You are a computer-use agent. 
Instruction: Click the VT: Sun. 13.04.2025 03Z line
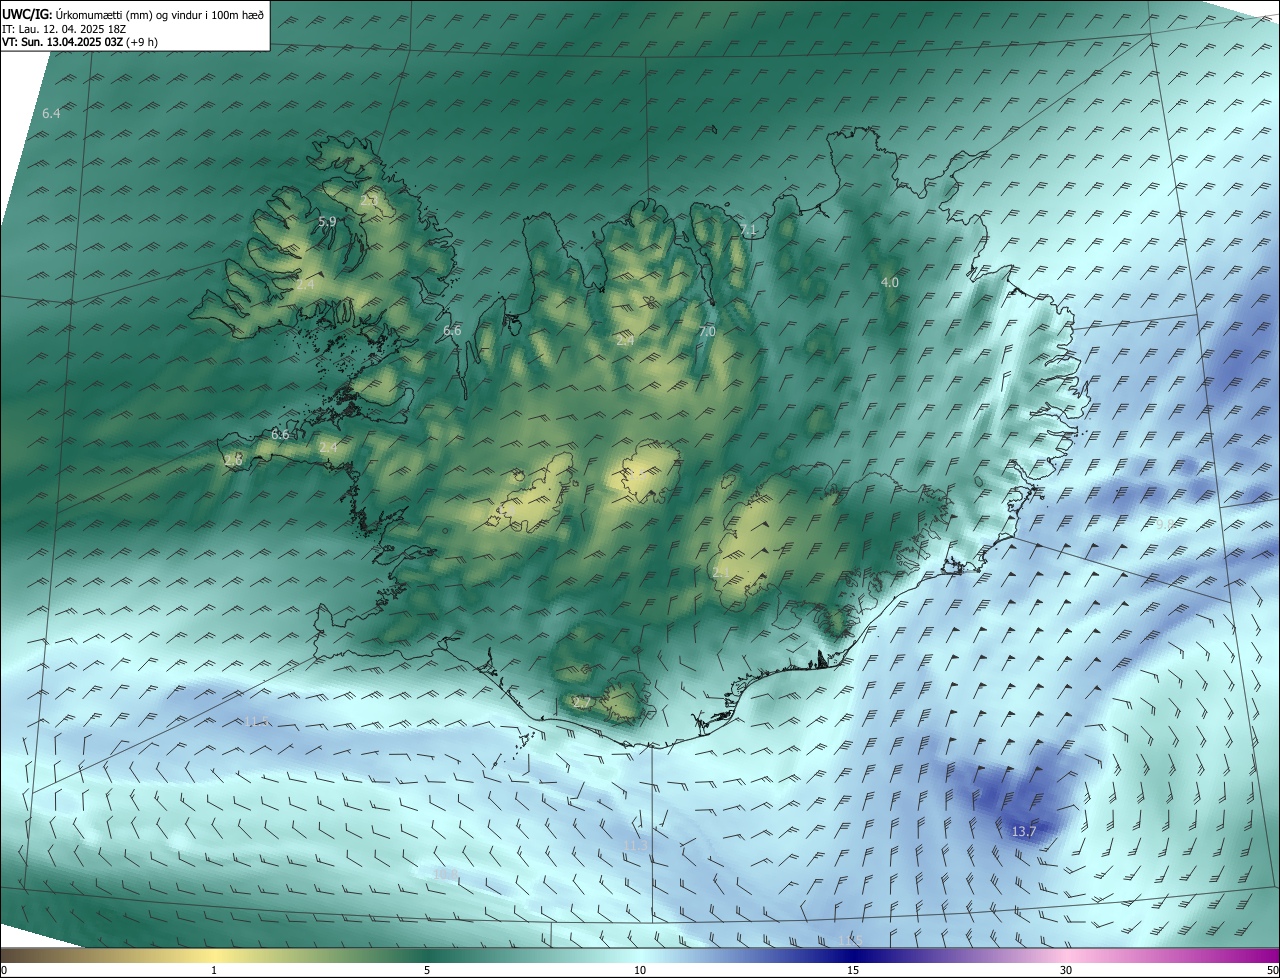(x=79, y=42)
